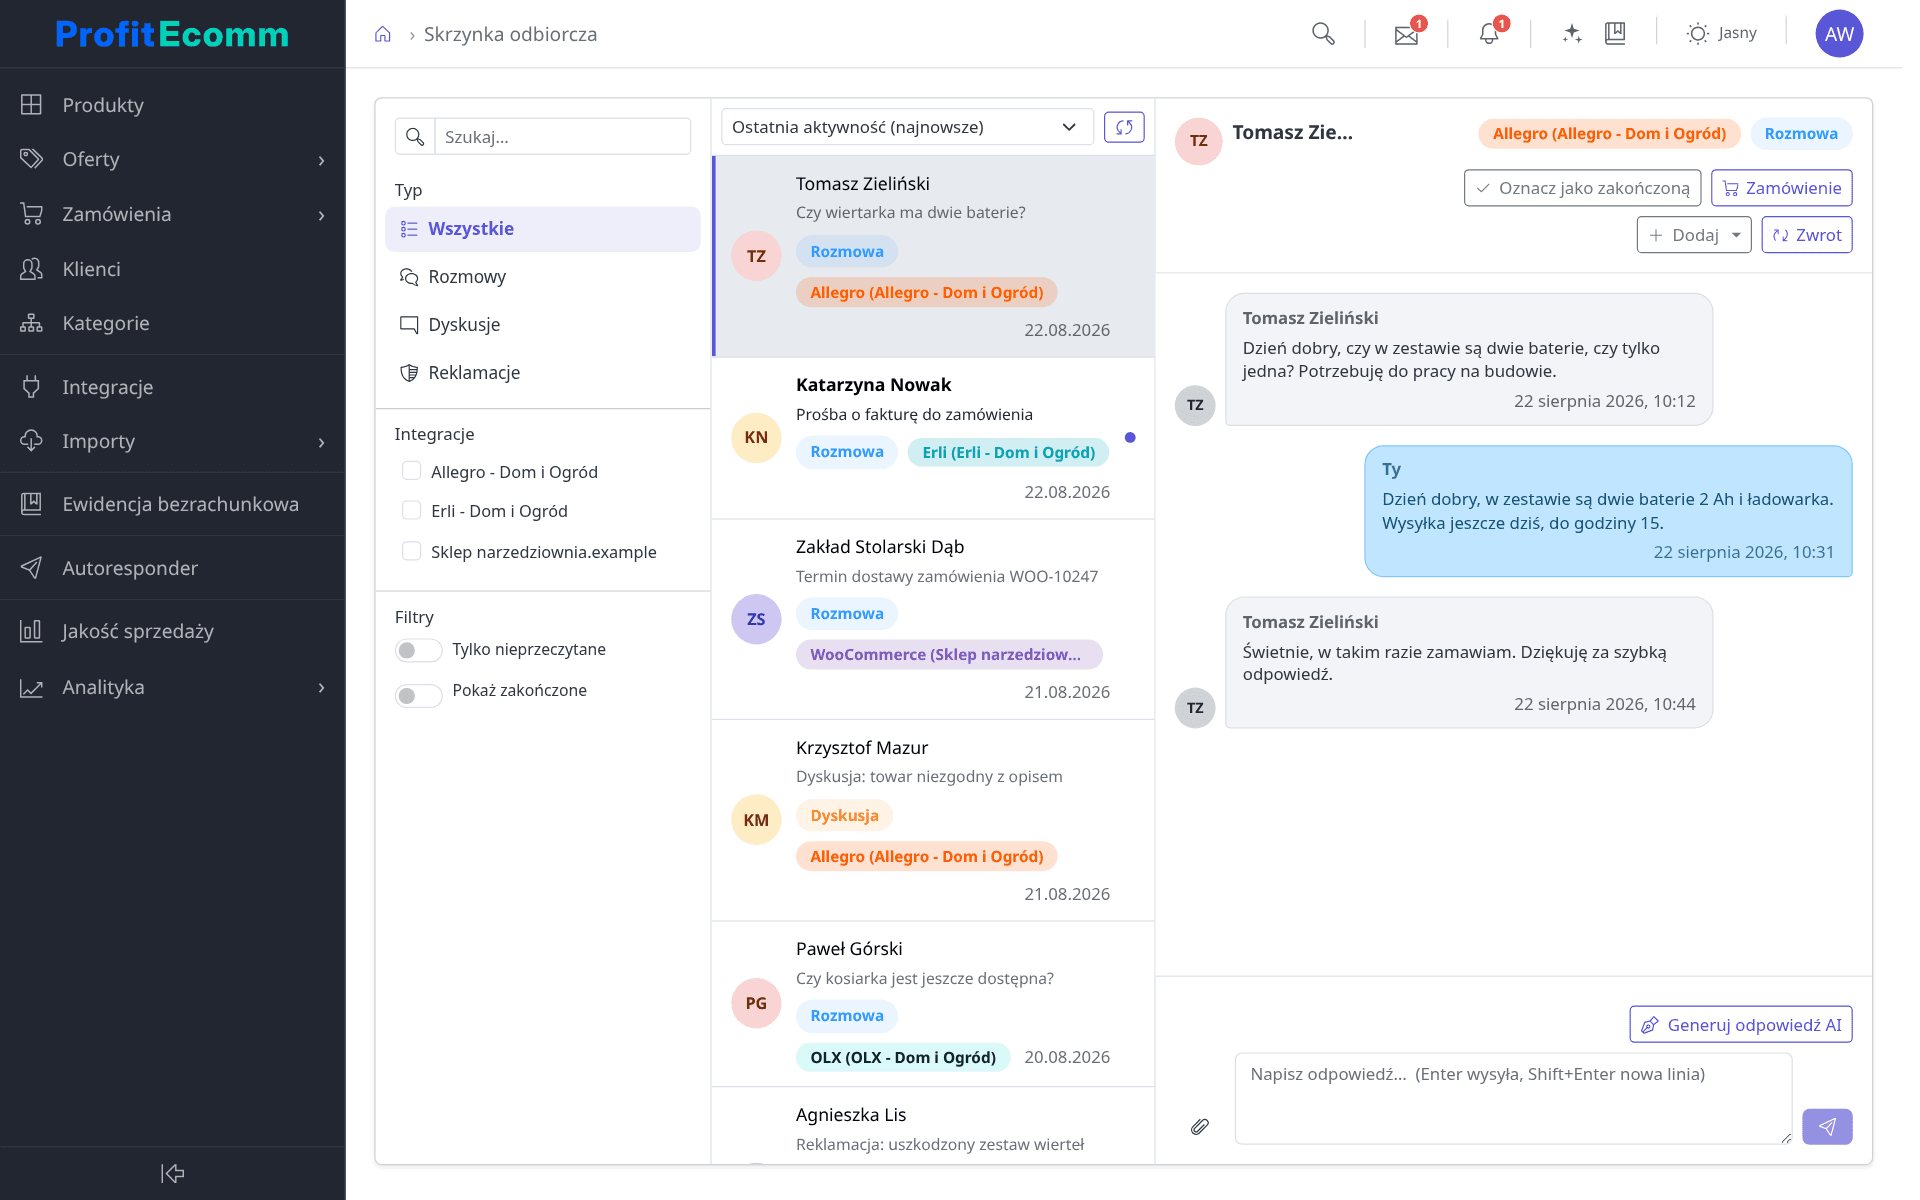This screenshot has width=1920, height=1200.
Task: Open the bell notifications icon
Action: pyautogui.click(x=1489, y=34)
